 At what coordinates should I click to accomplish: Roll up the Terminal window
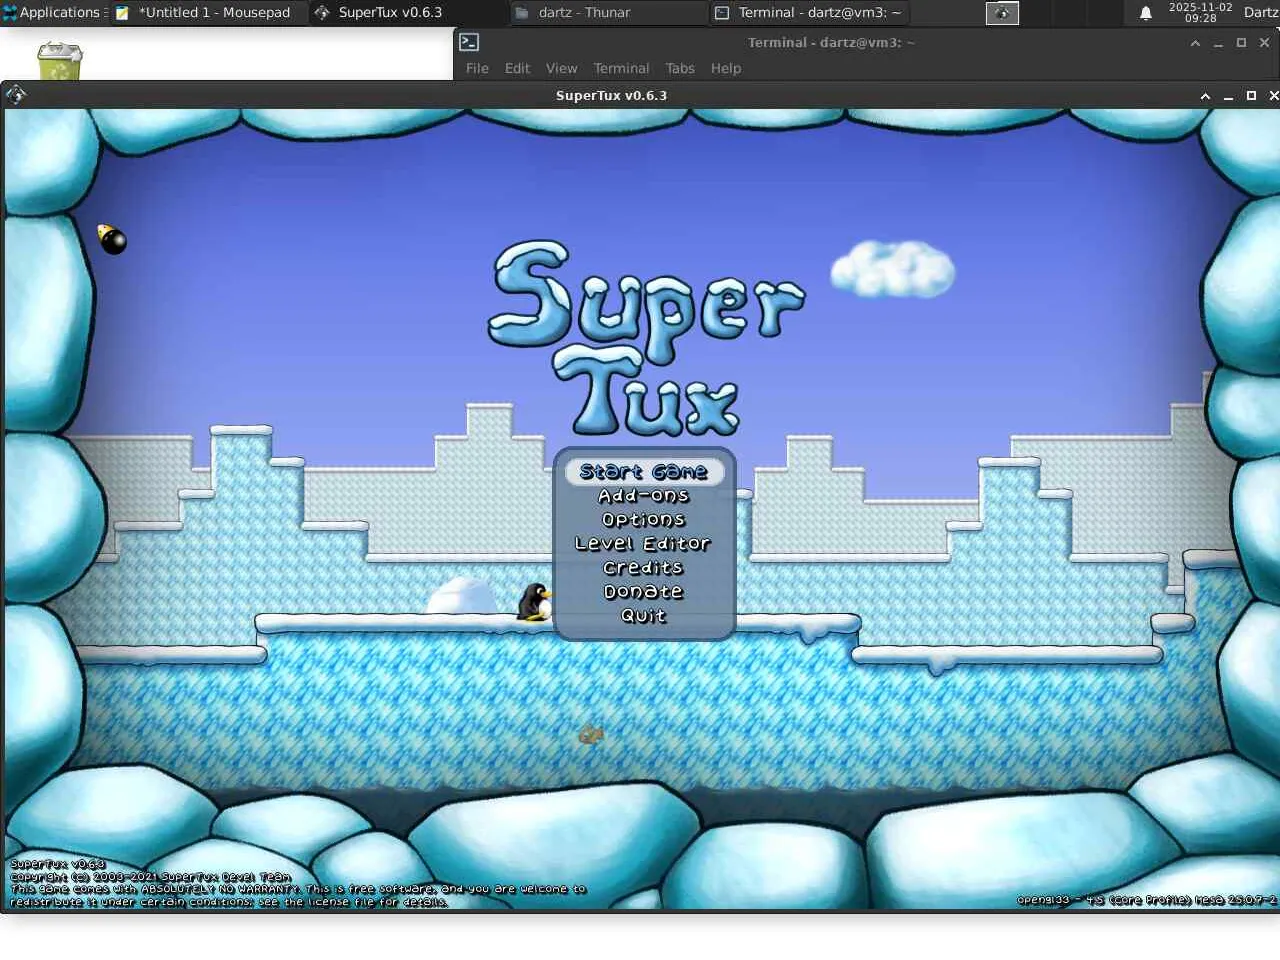coord(1195,43)
